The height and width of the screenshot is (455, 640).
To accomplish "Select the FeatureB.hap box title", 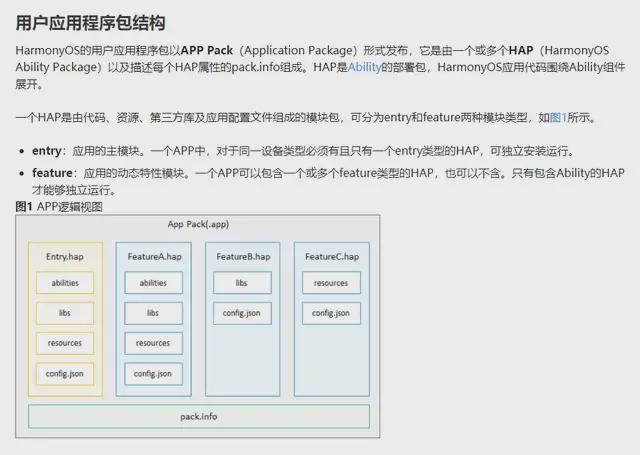I will tap(243, 257).
